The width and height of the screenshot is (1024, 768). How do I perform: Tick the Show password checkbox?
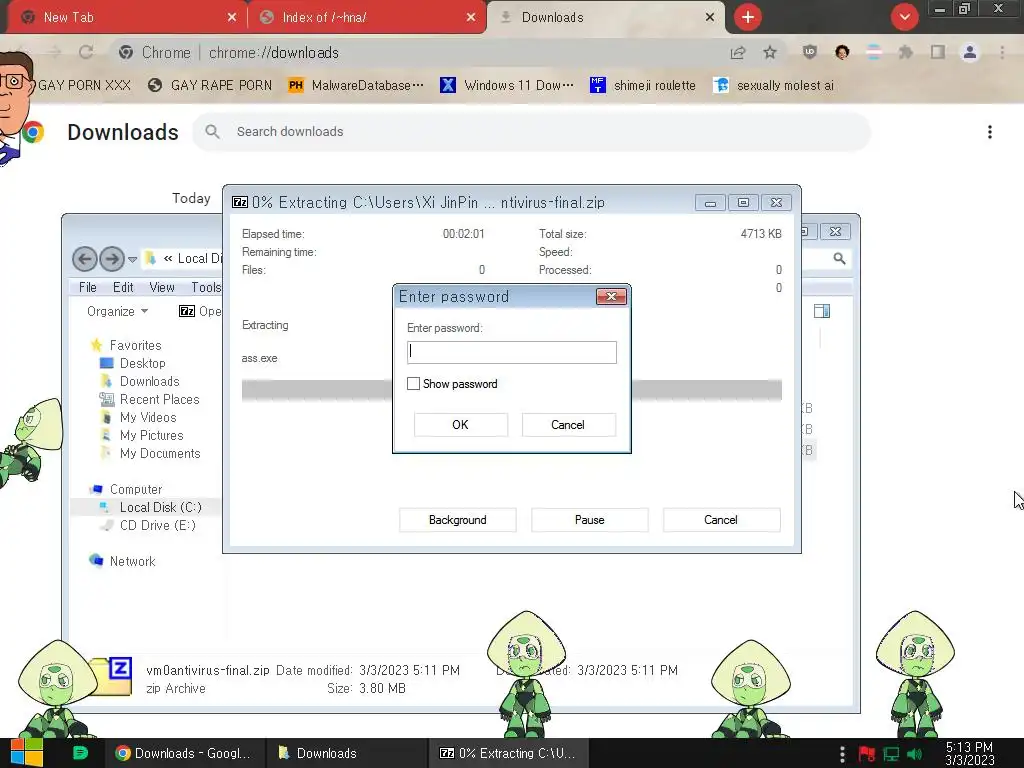coord(413,384)
